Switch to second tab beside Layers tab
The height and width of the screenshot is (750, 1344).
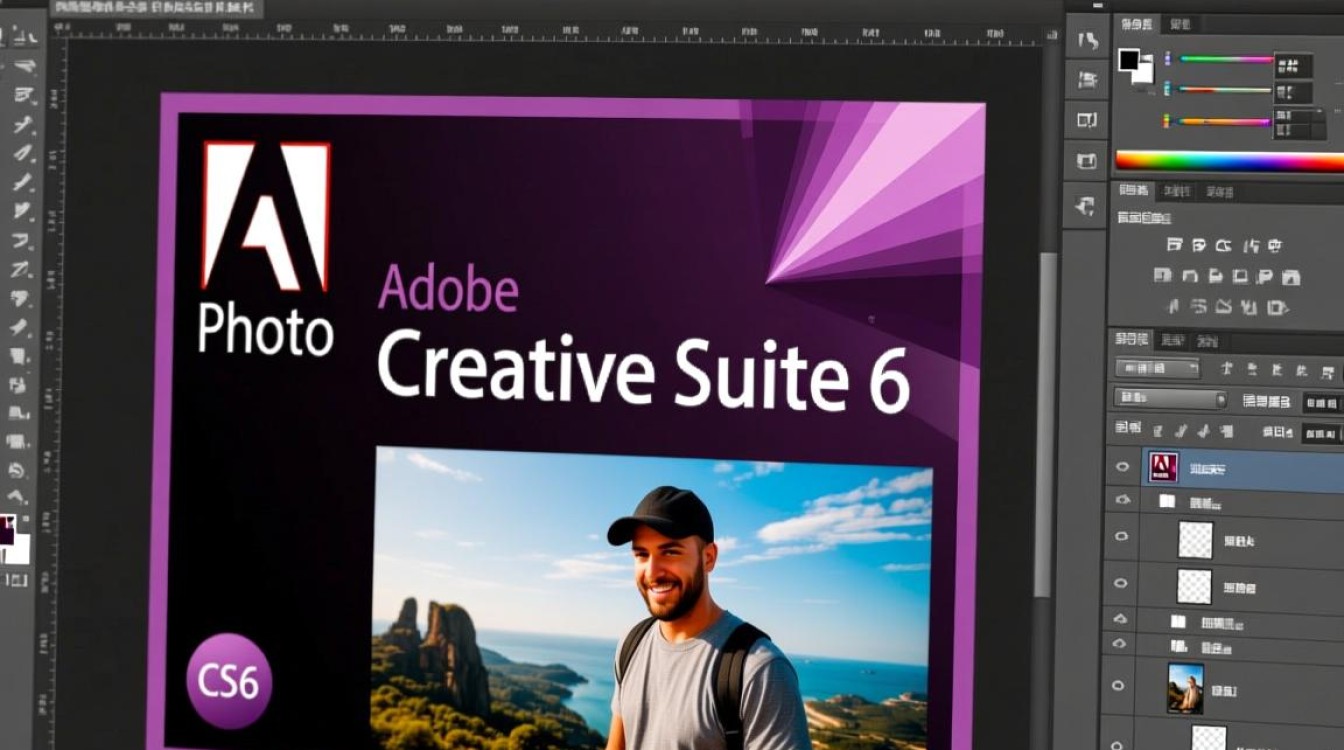(1171, 341)
